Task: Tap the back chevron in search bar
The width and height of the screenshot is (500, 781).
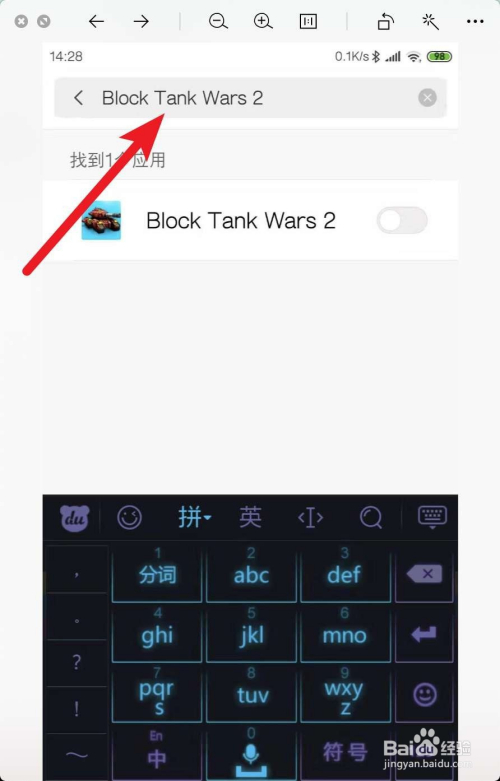Action: point(78,98)
